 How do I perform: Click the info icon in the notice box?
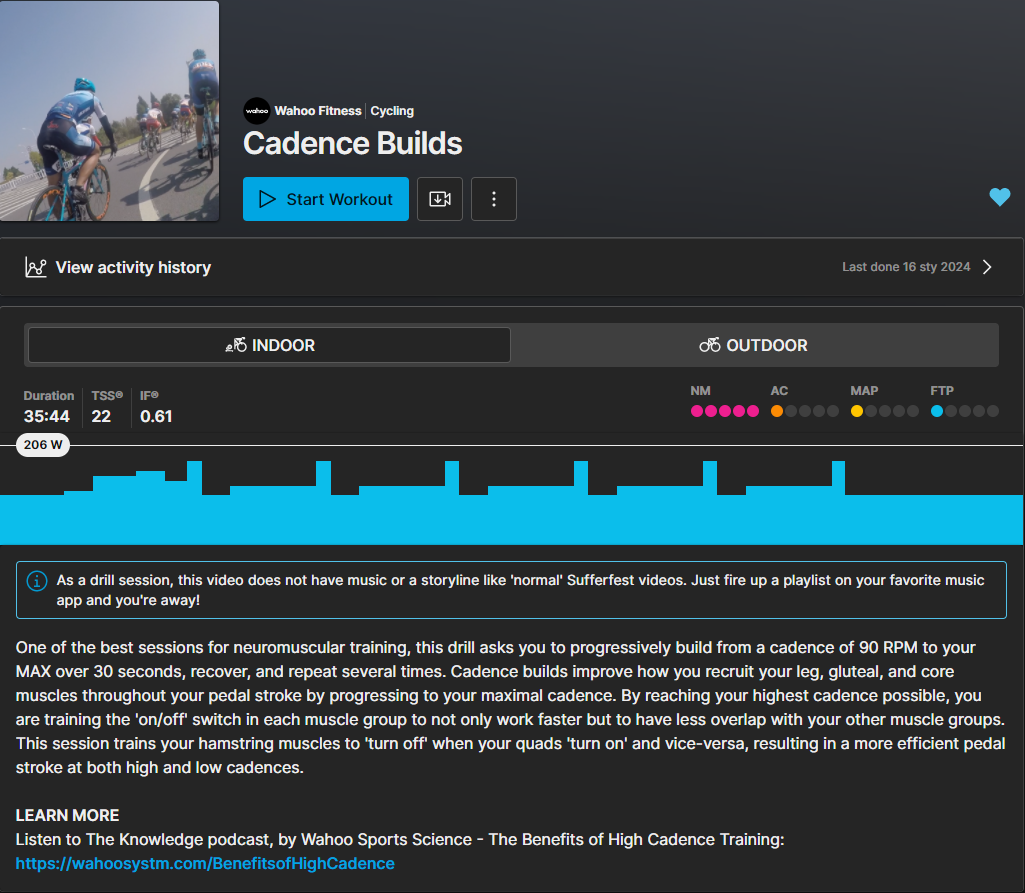pyautogui.click(x=37, y=581)
